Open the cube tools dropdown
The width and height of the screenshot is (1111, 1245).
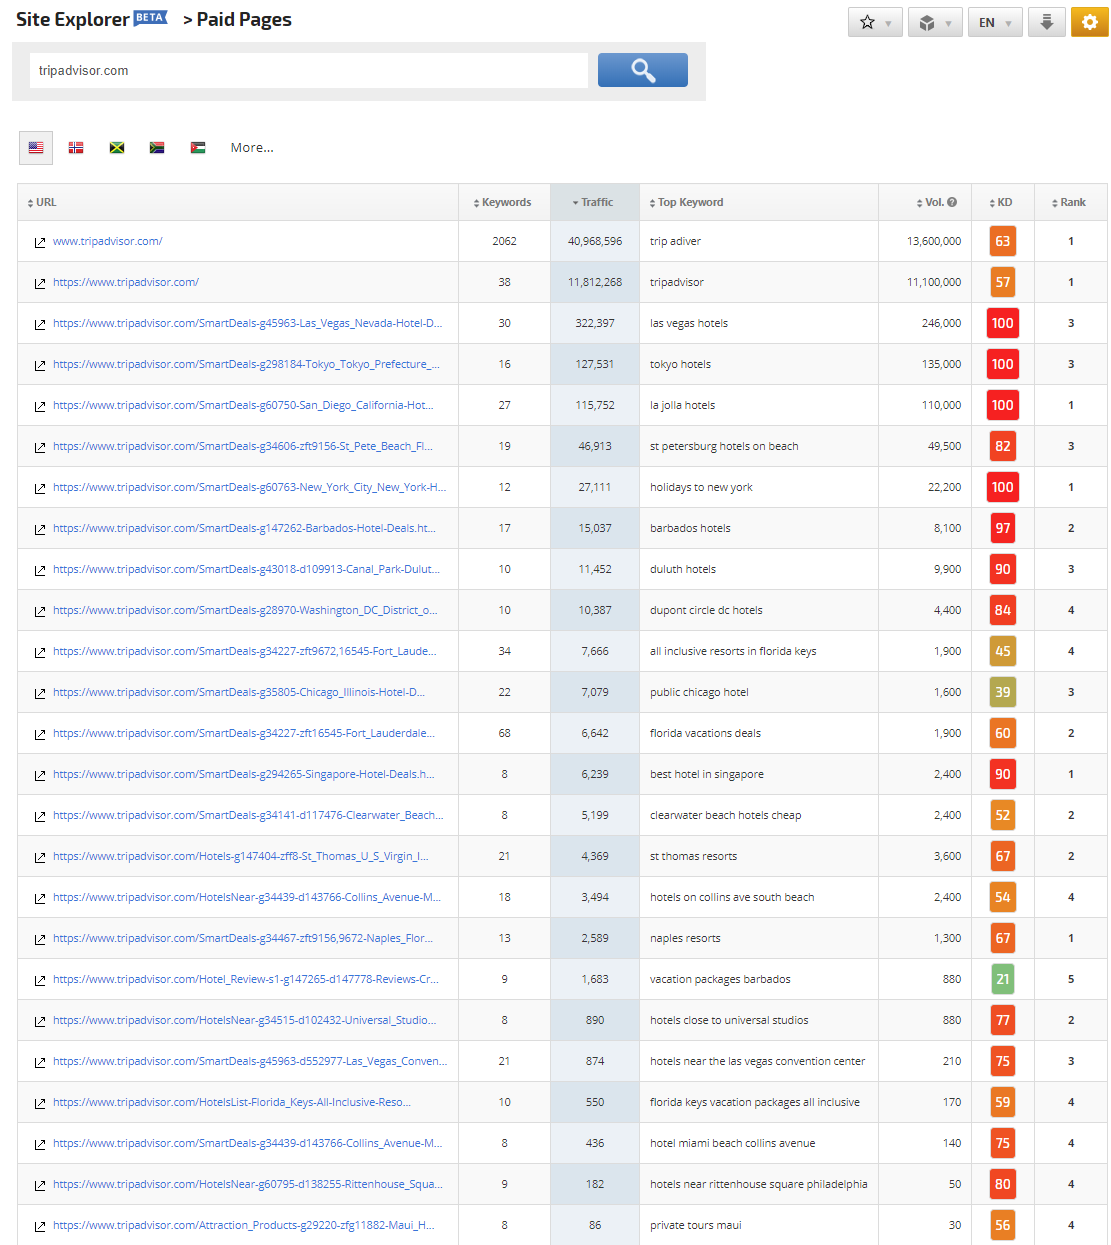(935, 22)
